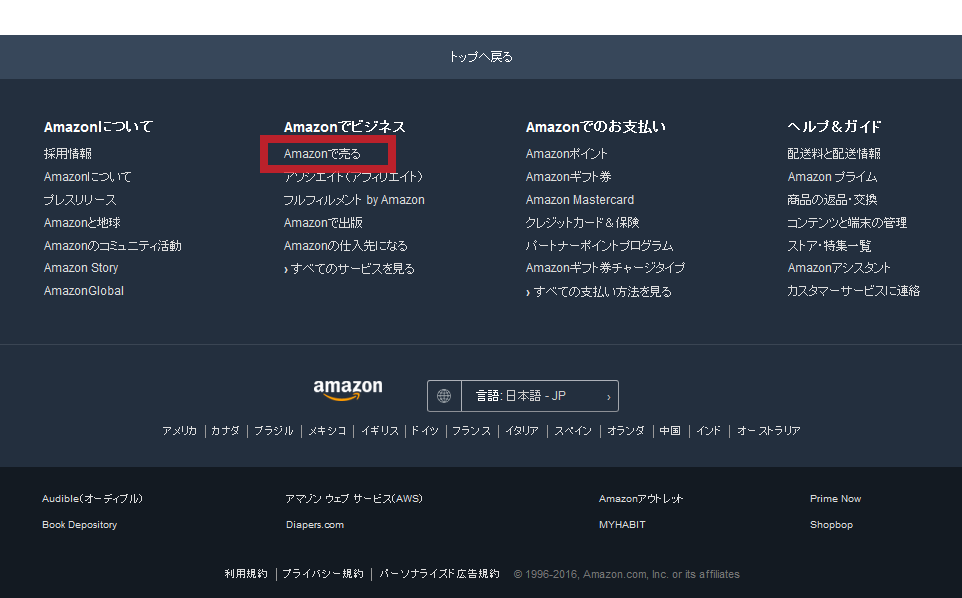Viewport: 962px width, 598px height.
Task: Visit アマゾン ウェブ サービス(AWS) link
Action: tap(354, 499)
